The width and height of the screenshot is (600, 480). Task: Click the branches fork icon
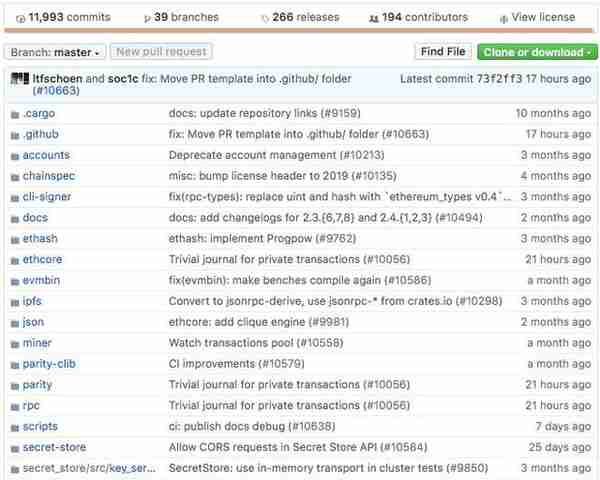147,18
